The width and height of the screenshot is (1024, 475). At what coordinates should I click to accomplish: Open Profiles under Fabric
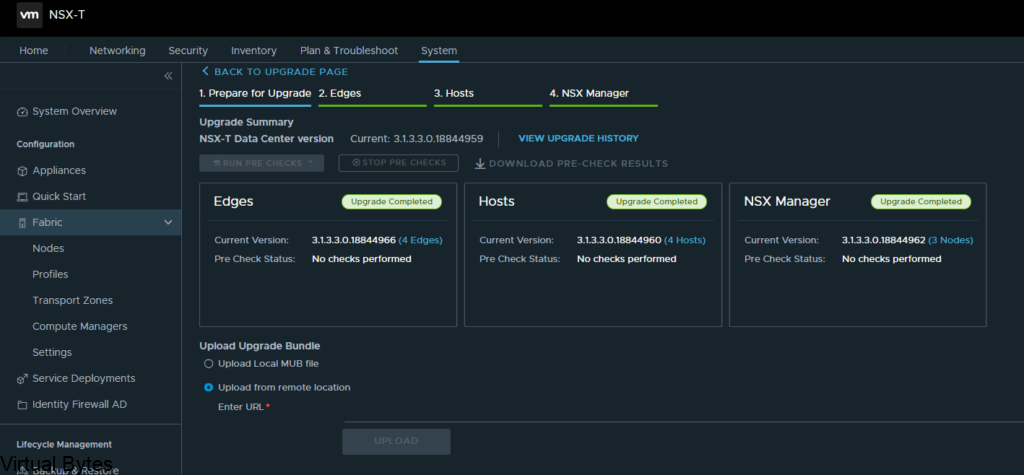(50, 274)
